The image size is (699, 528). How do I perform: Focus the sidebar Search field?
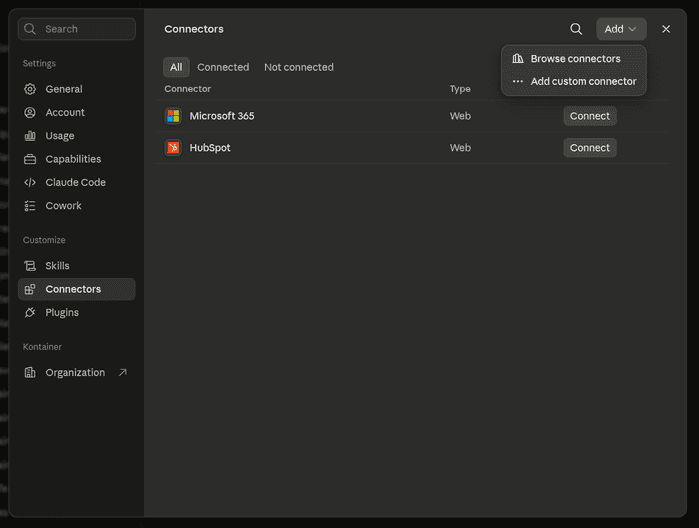pyautogui.click(x=77, y=29)
